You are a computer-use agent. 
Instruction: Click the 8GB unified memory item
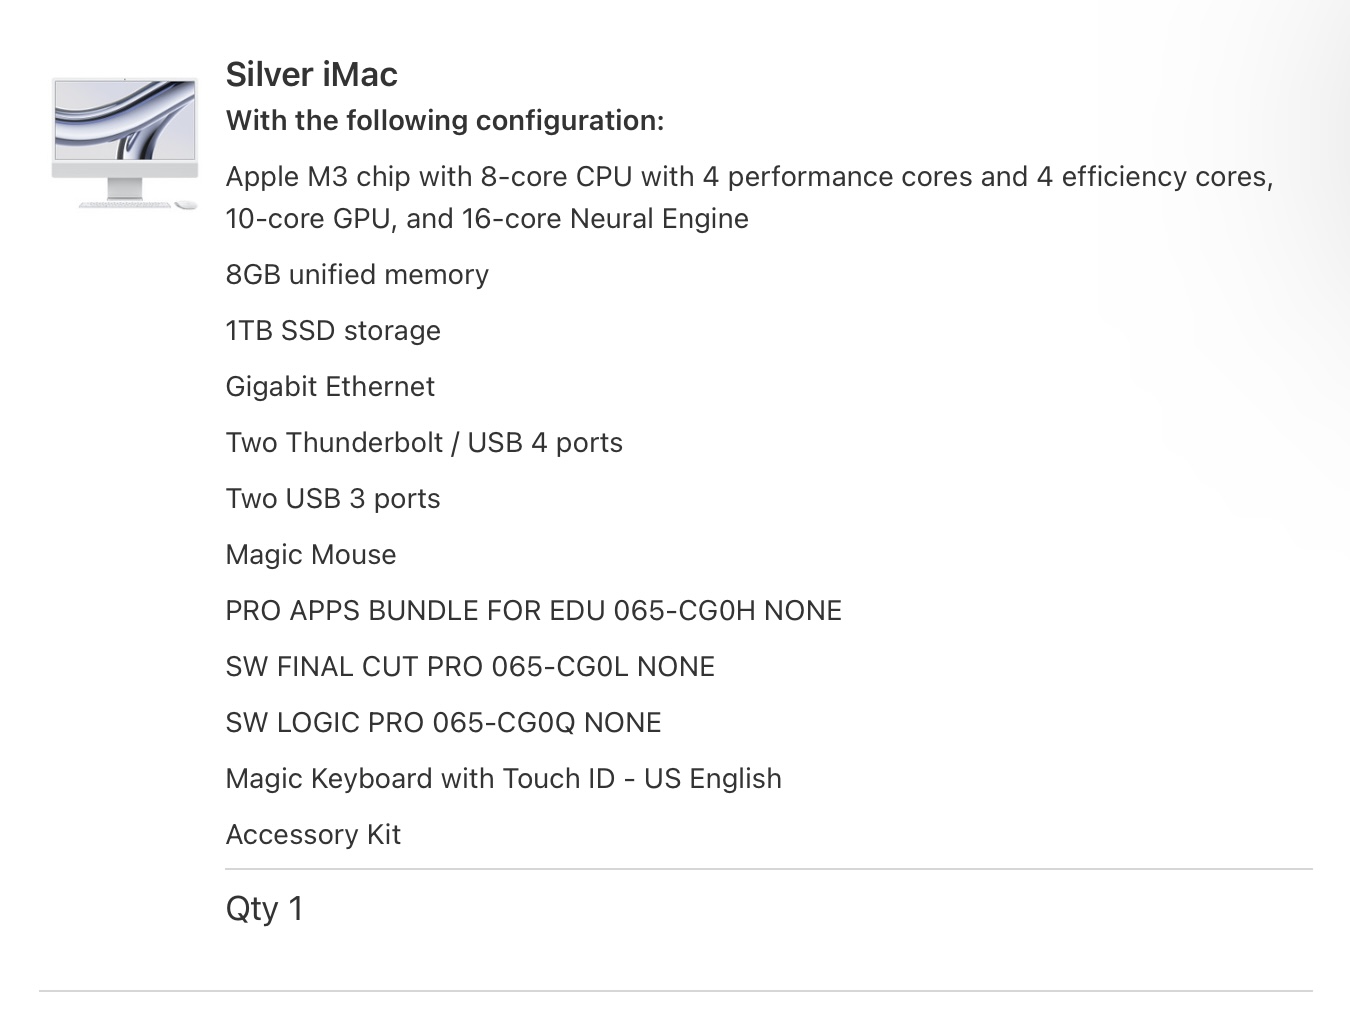pos(357,275)
